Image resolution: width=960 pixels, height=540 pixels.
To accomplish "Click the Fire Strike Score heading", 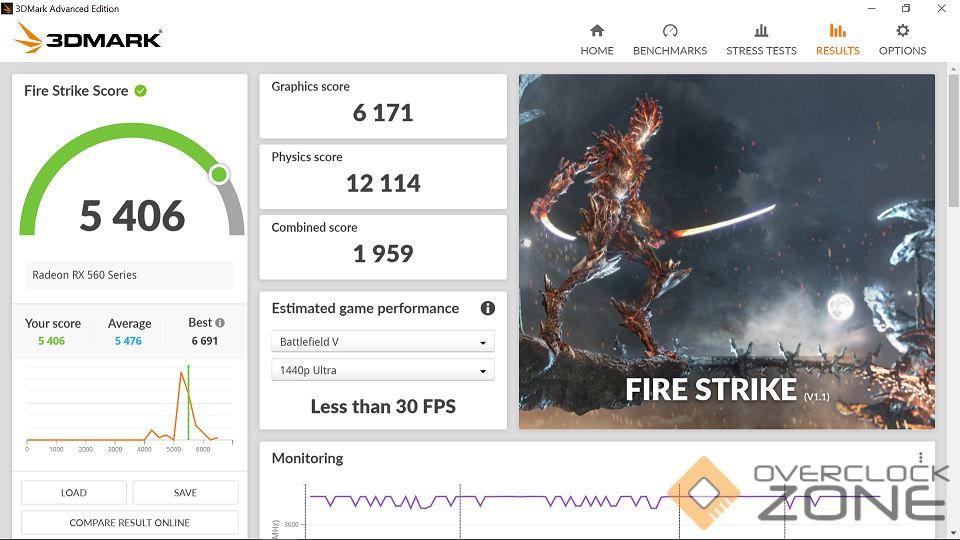I will click(76, 91).
